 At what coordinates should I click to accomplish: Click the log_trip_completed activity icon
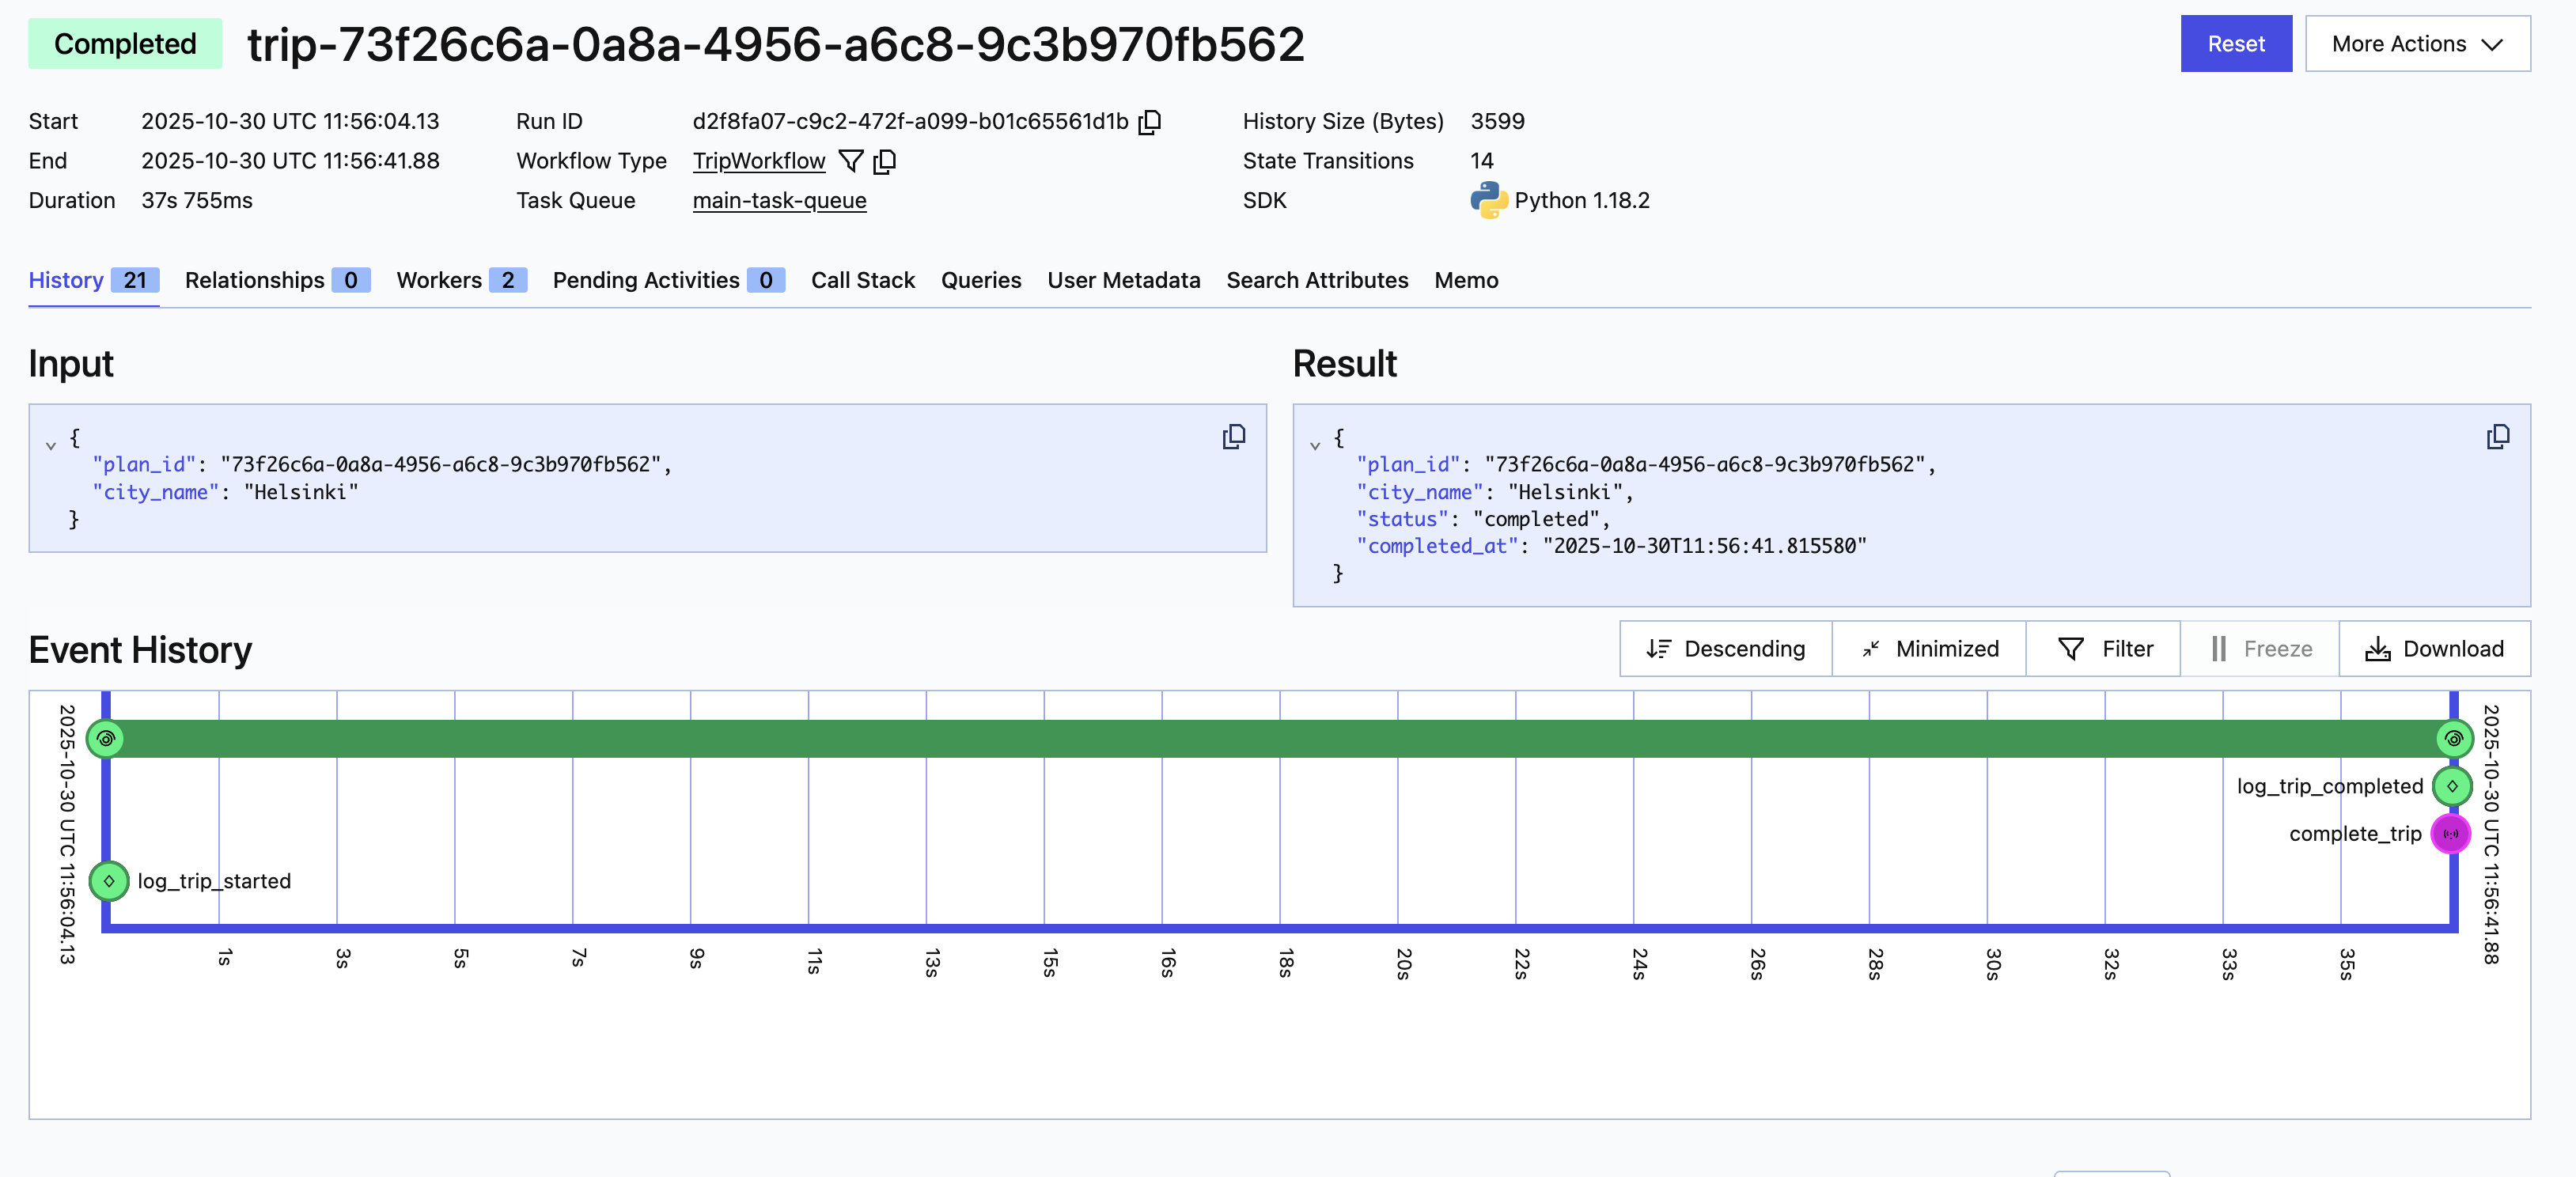point(2452,786)
